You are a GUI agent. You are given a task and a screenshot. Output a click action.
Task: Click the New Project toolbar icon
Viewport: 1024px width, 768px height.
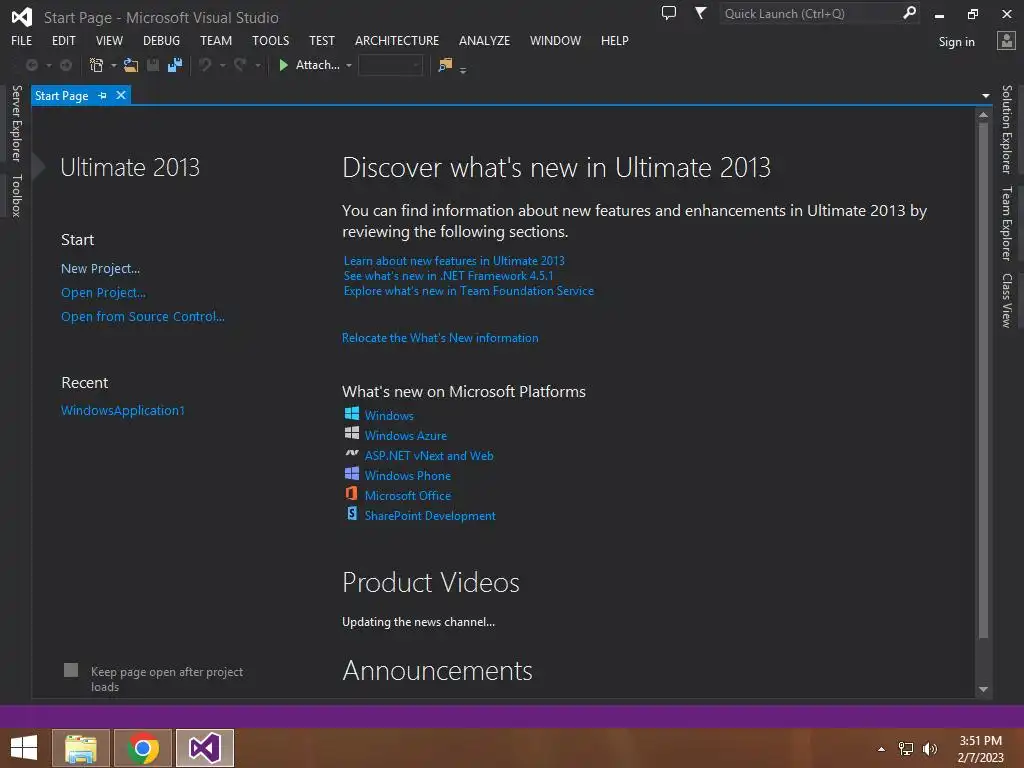click(97, 65)
